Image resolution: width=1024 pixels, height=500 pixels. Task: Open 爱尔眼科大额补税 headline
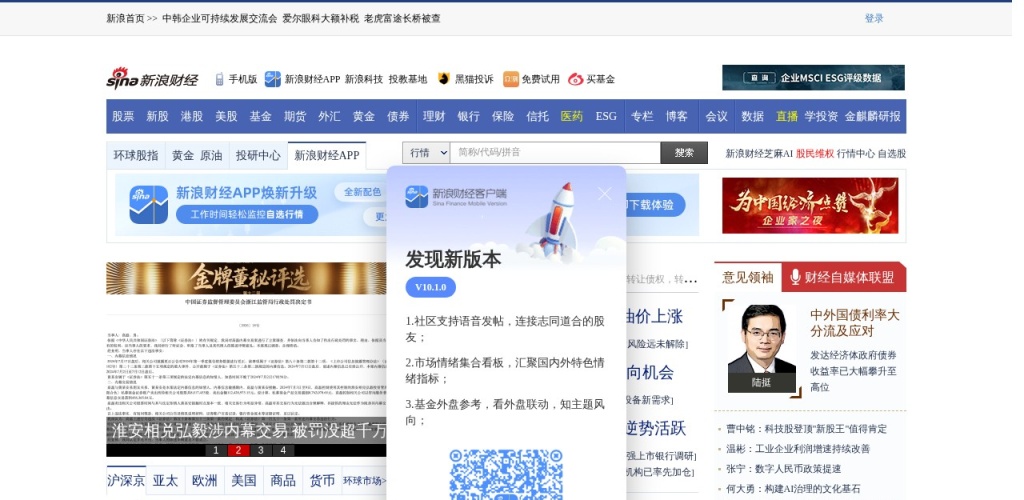[x=321, y=18]
